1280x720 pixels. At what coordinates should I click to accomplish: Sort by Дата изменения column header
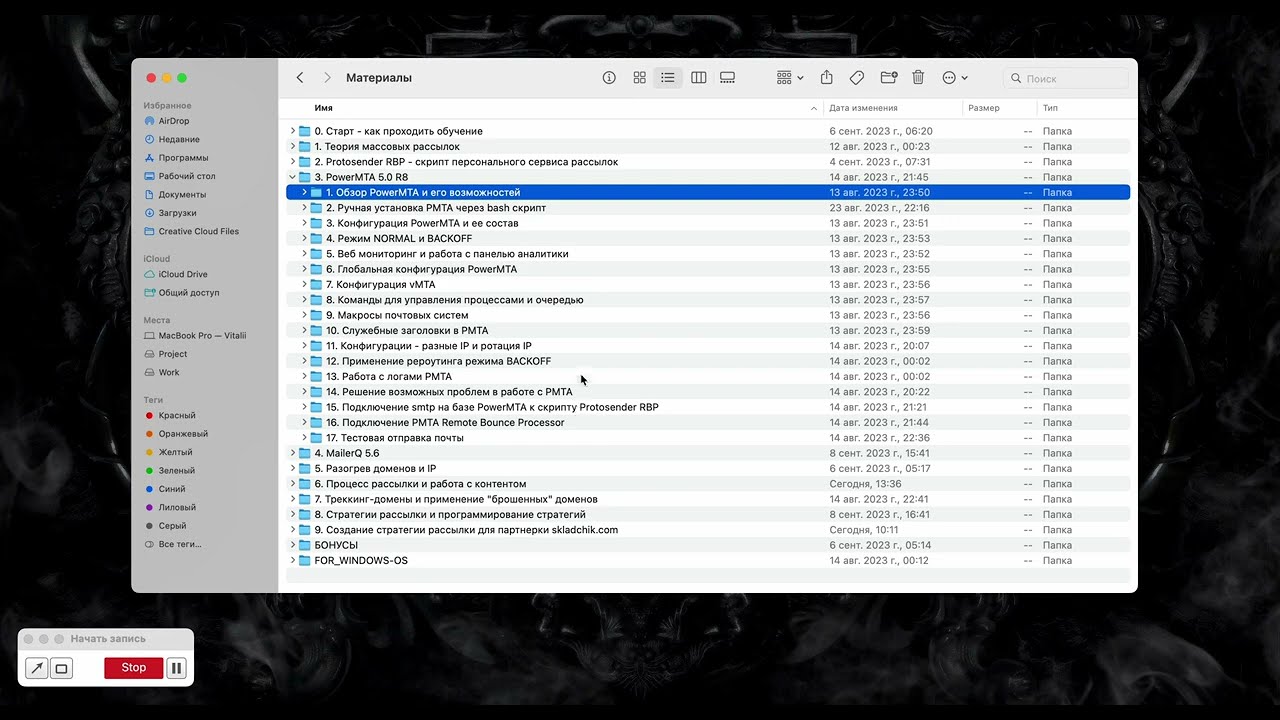click(x=863, y=108)
